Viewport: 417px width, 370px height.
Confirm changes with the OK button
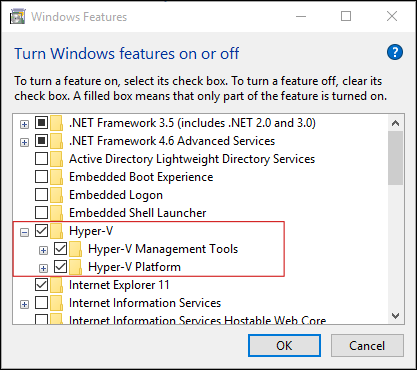[x=284, y=346]
